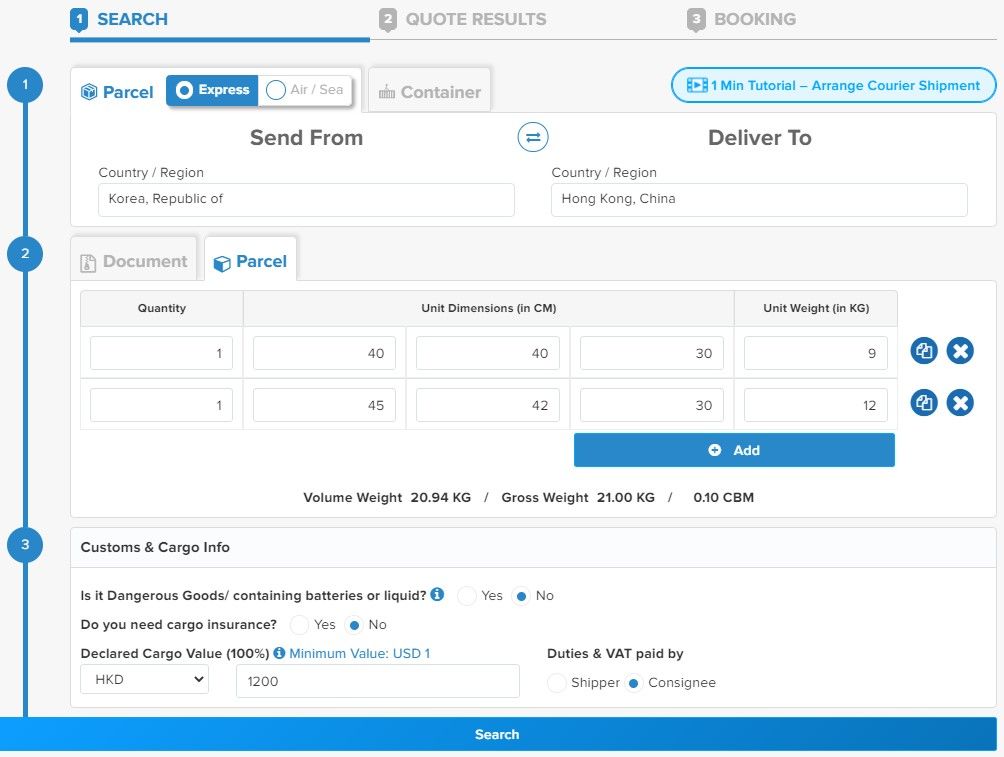
Task: Switch to the Container tab
Action: [430, 92]
